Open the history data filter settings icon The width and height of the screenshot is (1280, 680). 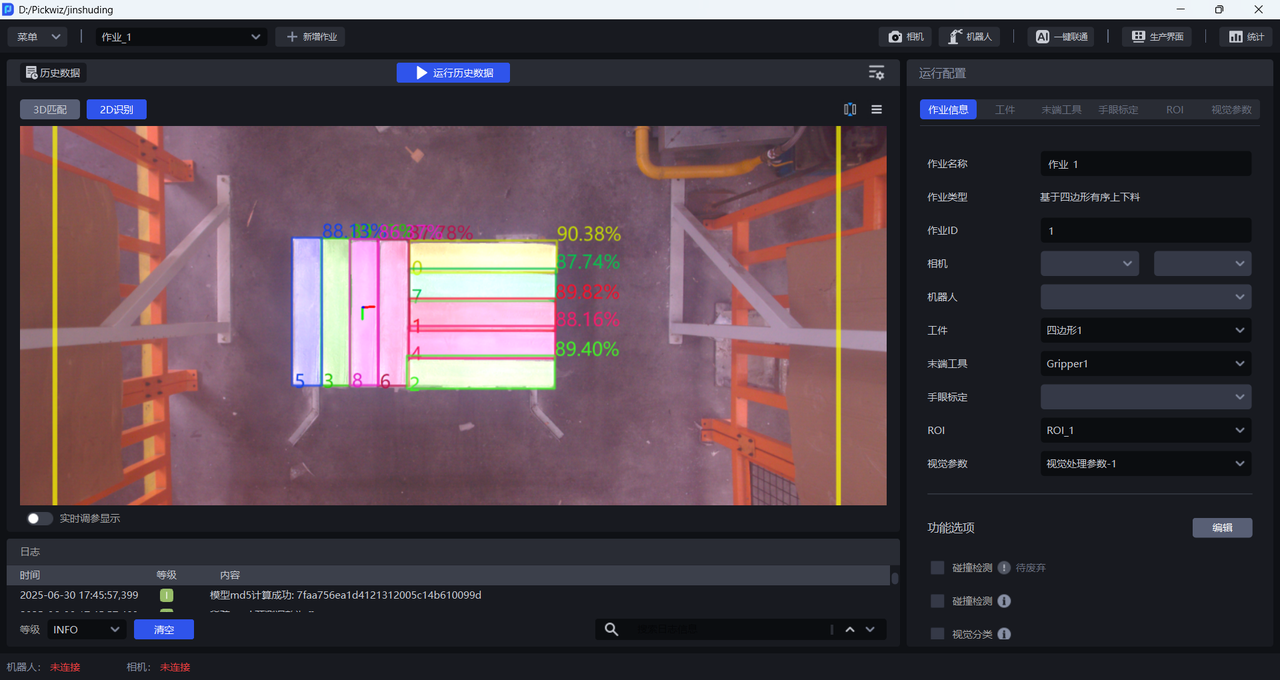pyautogui.click(x=876, y=73)
